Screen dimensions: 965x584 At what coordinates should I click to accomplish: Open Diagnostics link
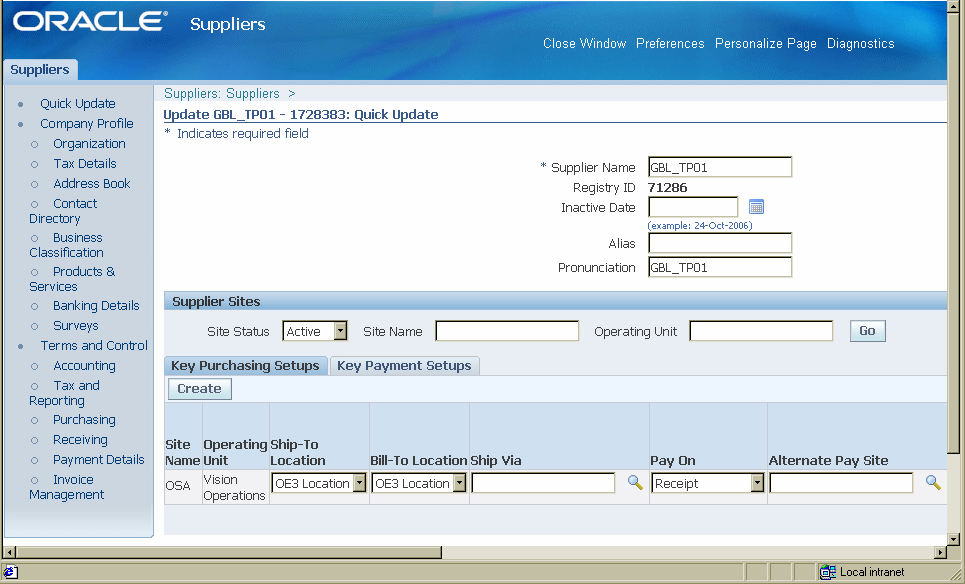coord(860,44)
